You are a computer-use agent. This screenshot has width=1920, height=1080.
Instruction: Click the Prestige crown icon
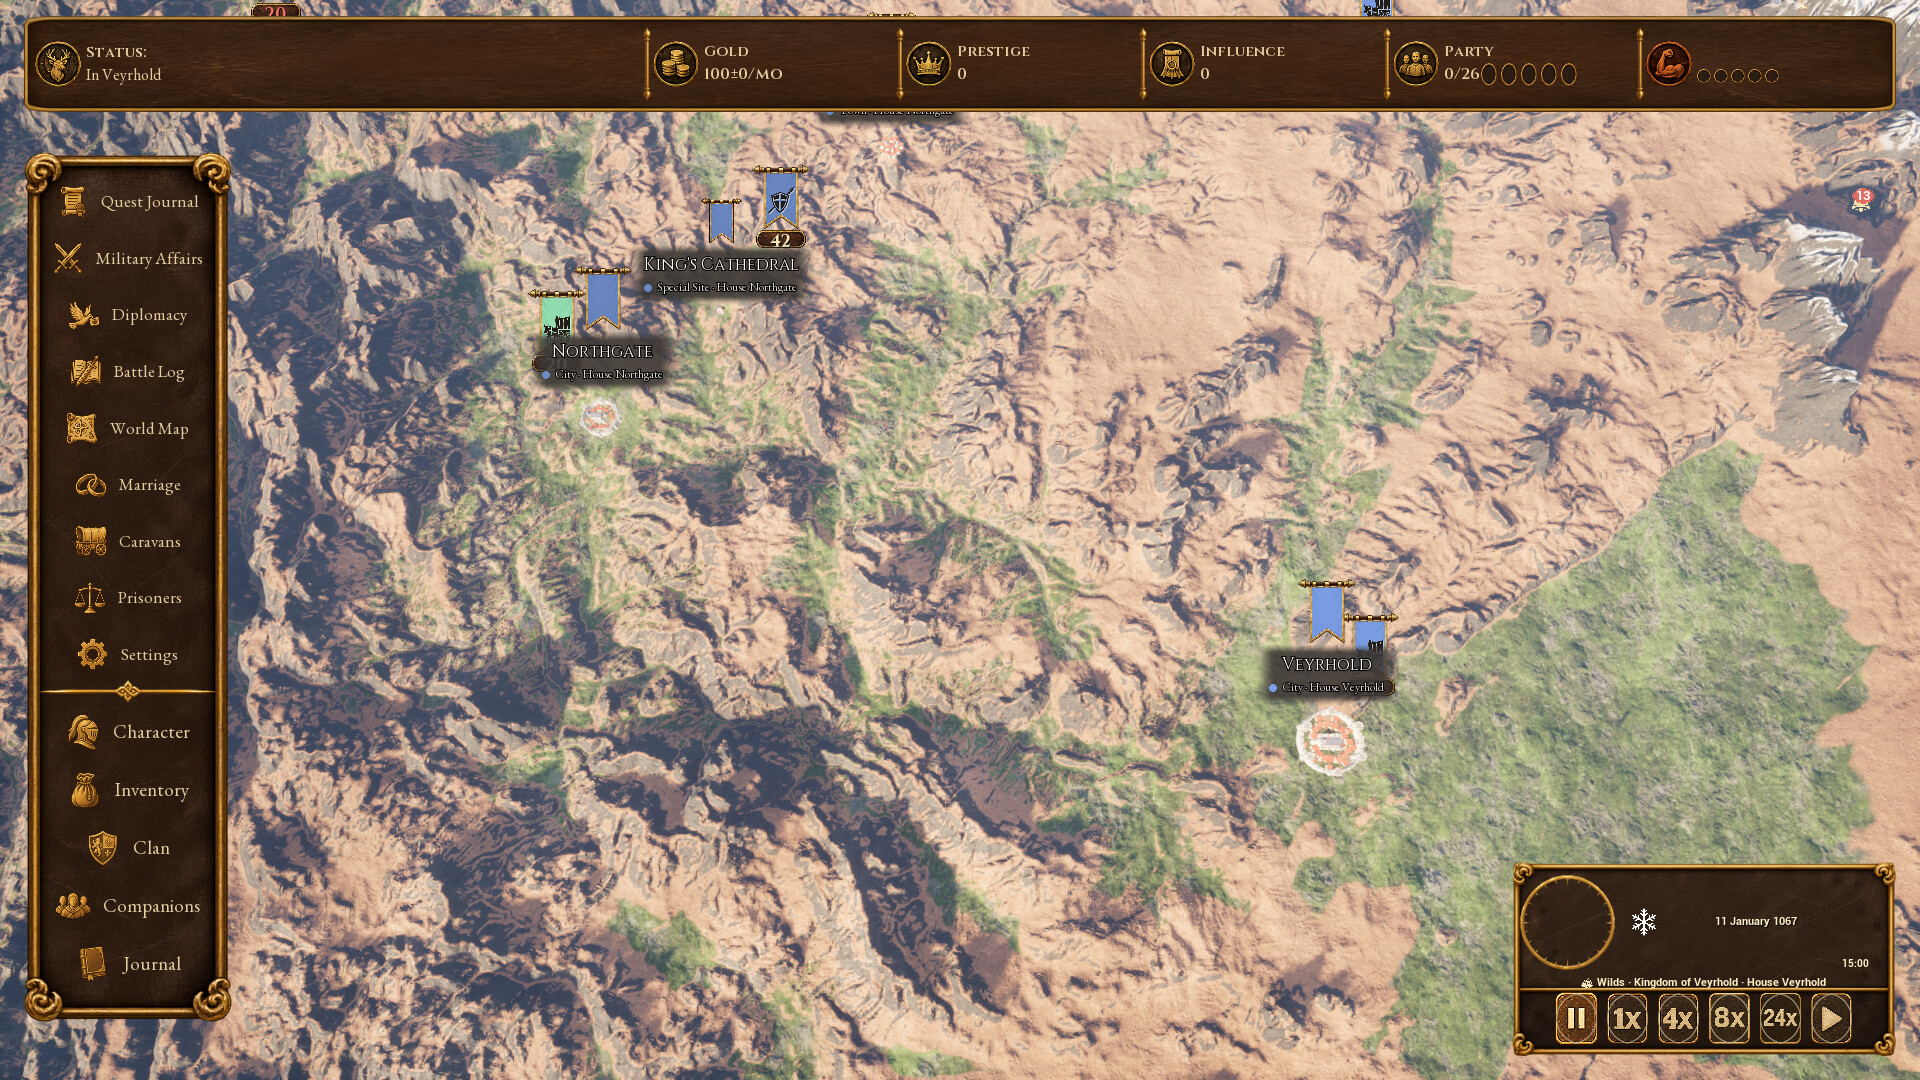pyautogui.click(x=929, y=64)
